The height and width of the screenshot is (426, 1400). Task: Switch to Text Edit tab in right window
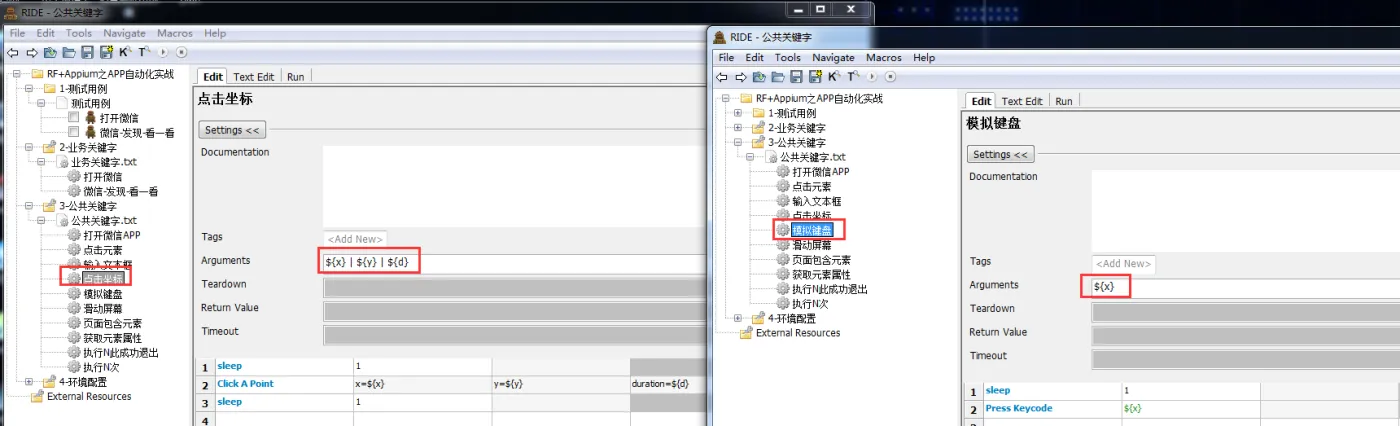1022,101
